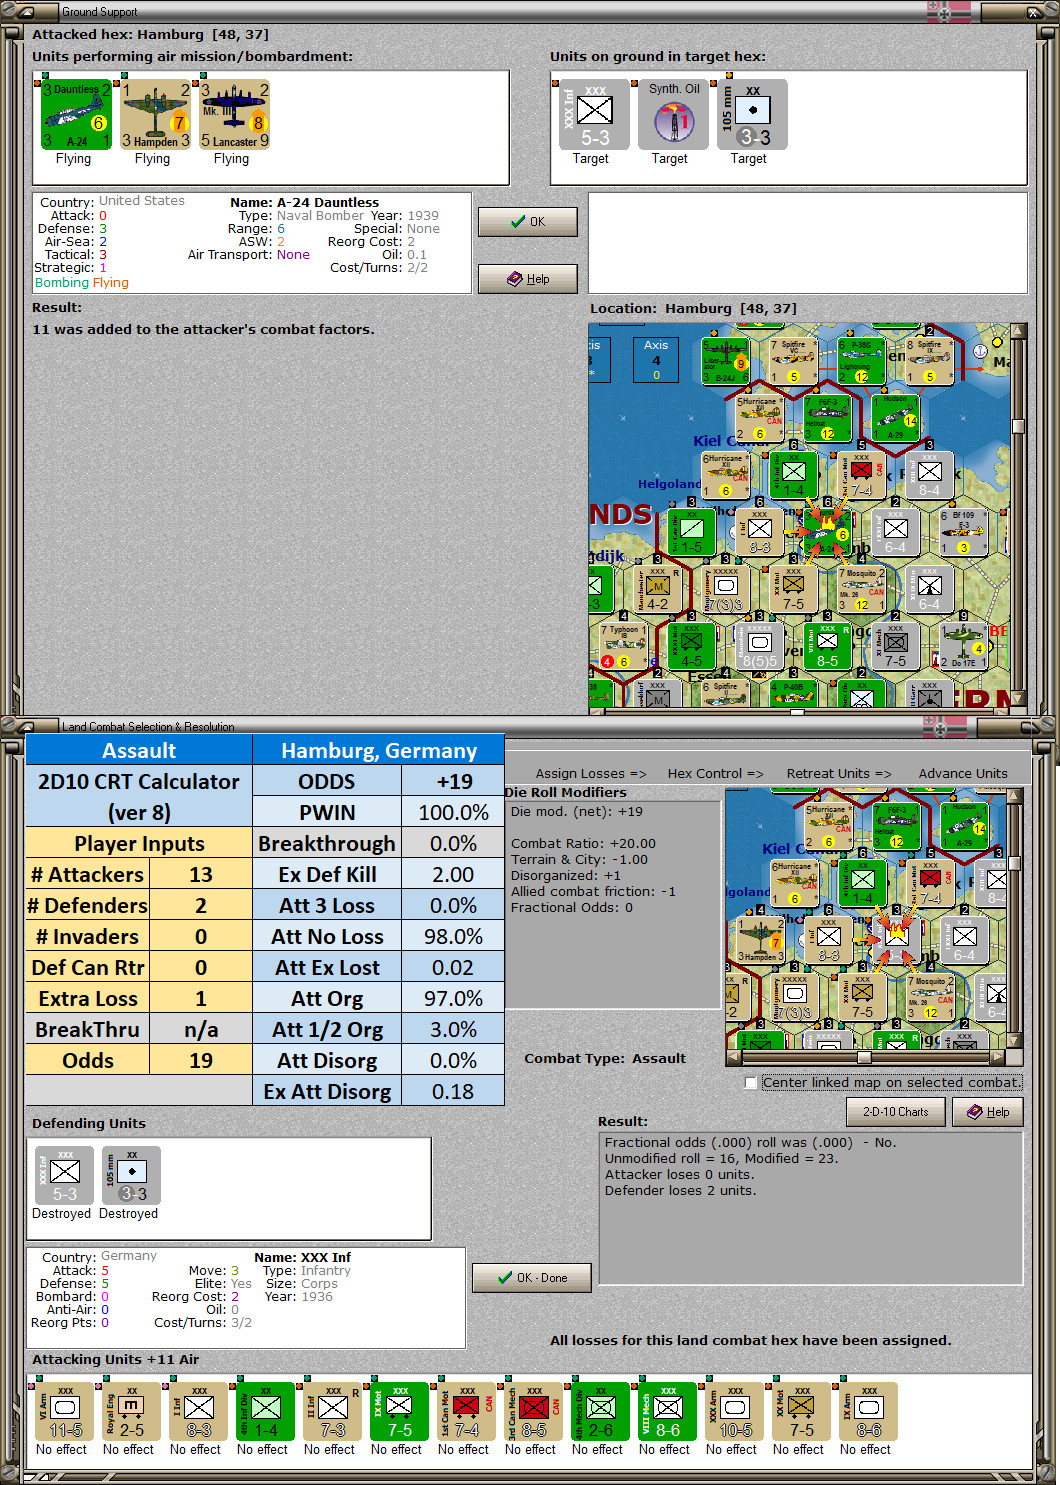Click the 'Ex Def Kill' 2.00 value
Screen dimensions: 1060x1485
[453, 875]
